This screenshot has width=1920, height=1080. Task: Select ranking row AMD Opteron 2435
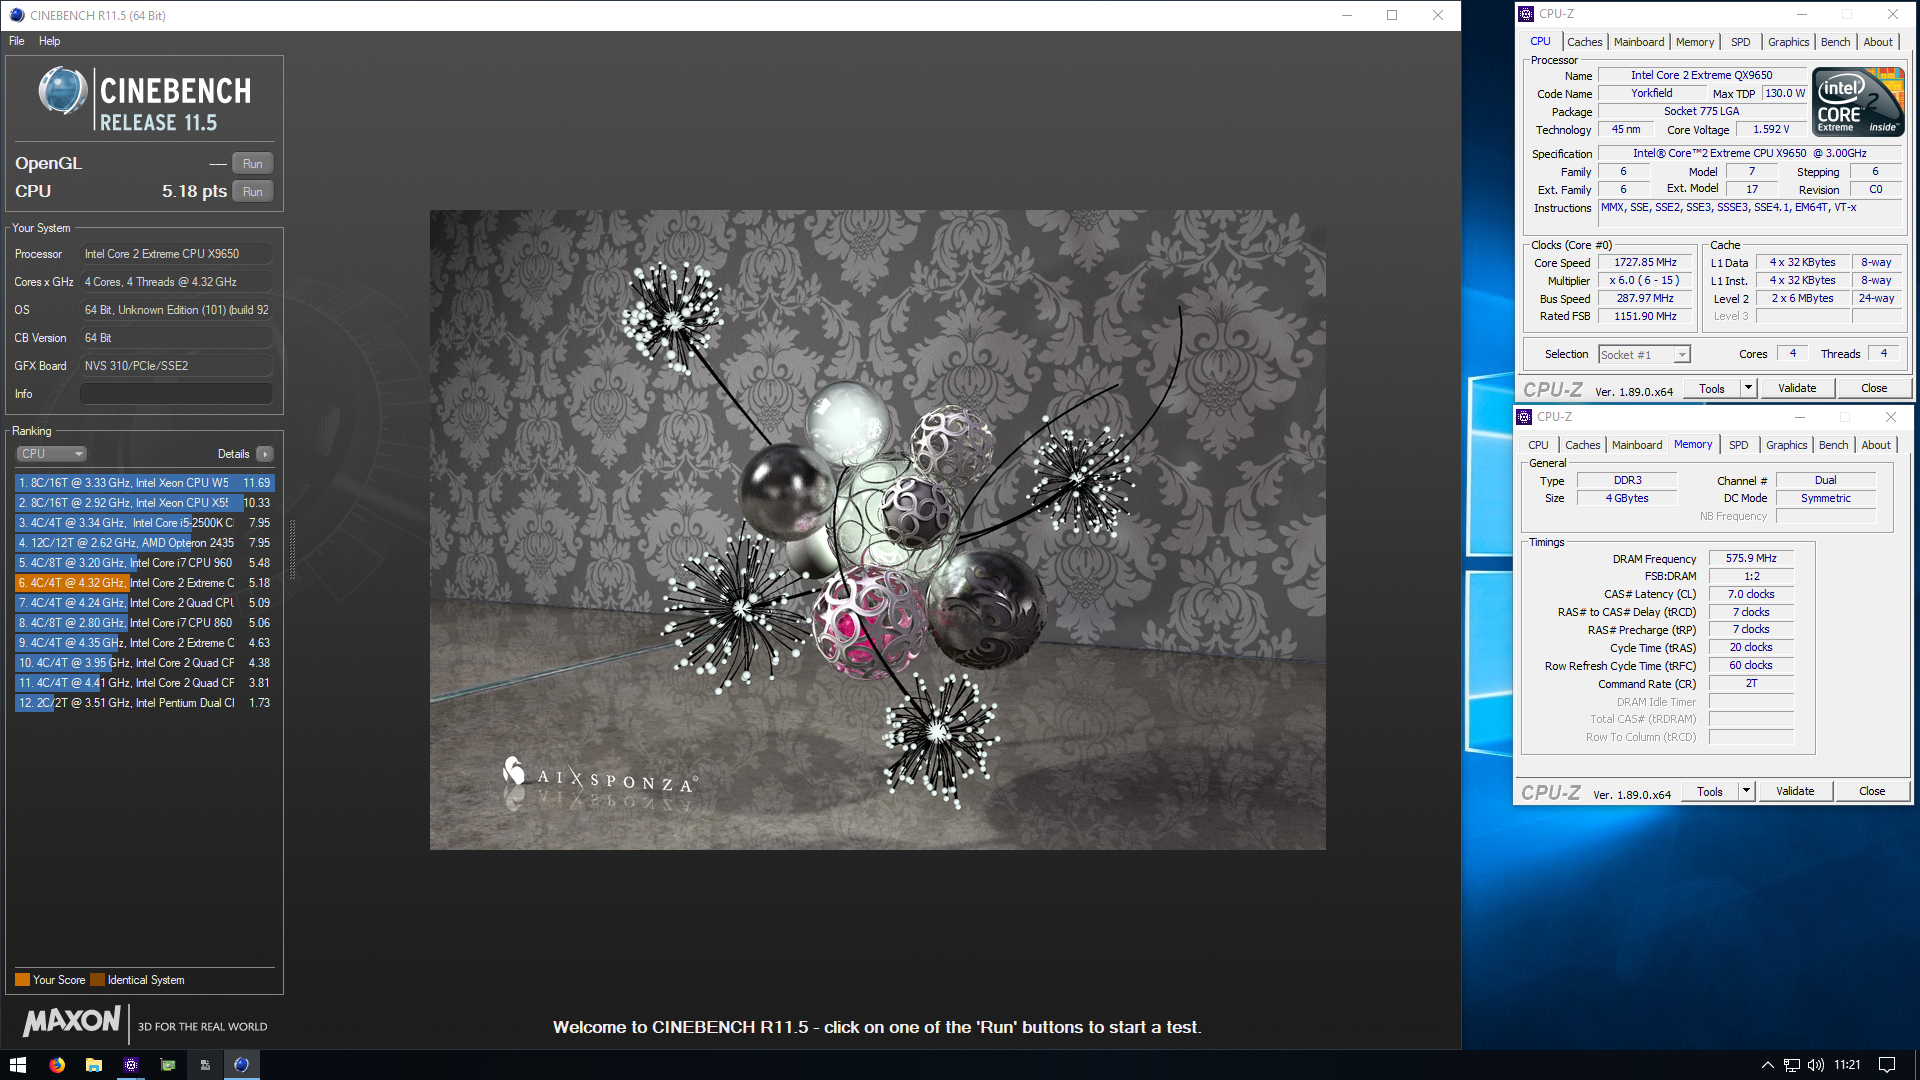(x=144, y=543)
